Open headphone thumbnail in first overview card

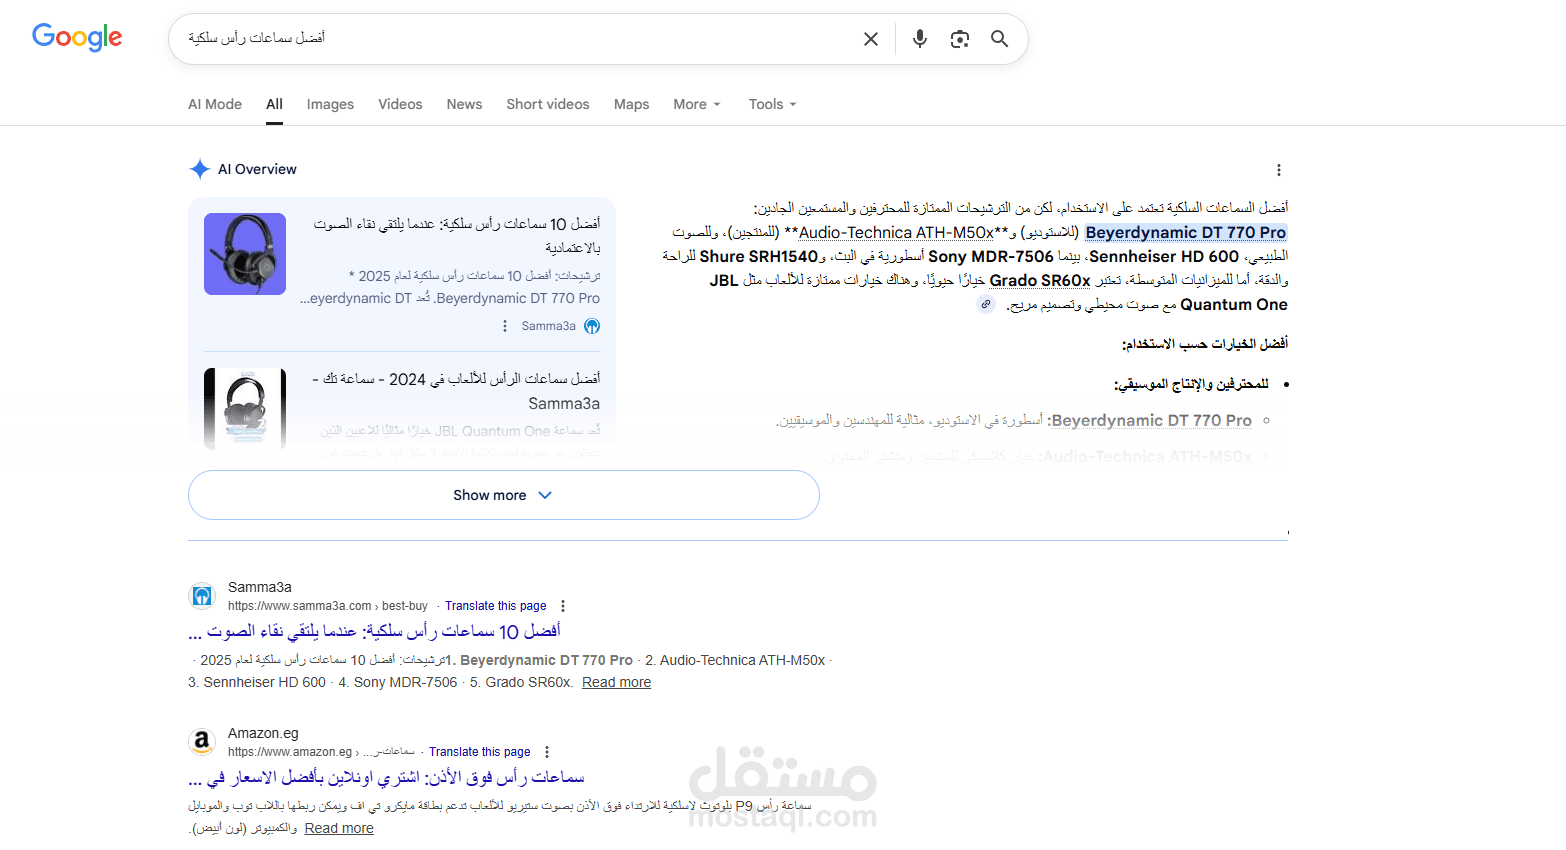point(245,254)
